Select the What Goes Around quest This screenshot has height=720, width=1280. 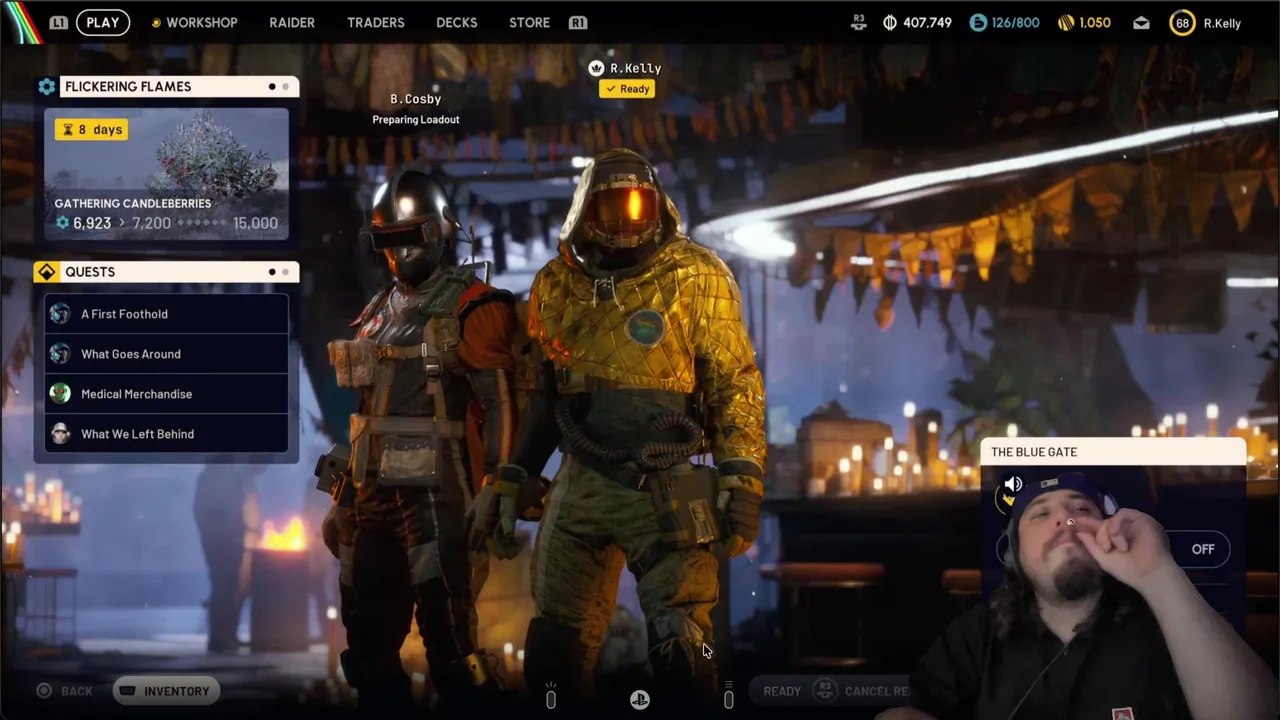pos(166,354)
